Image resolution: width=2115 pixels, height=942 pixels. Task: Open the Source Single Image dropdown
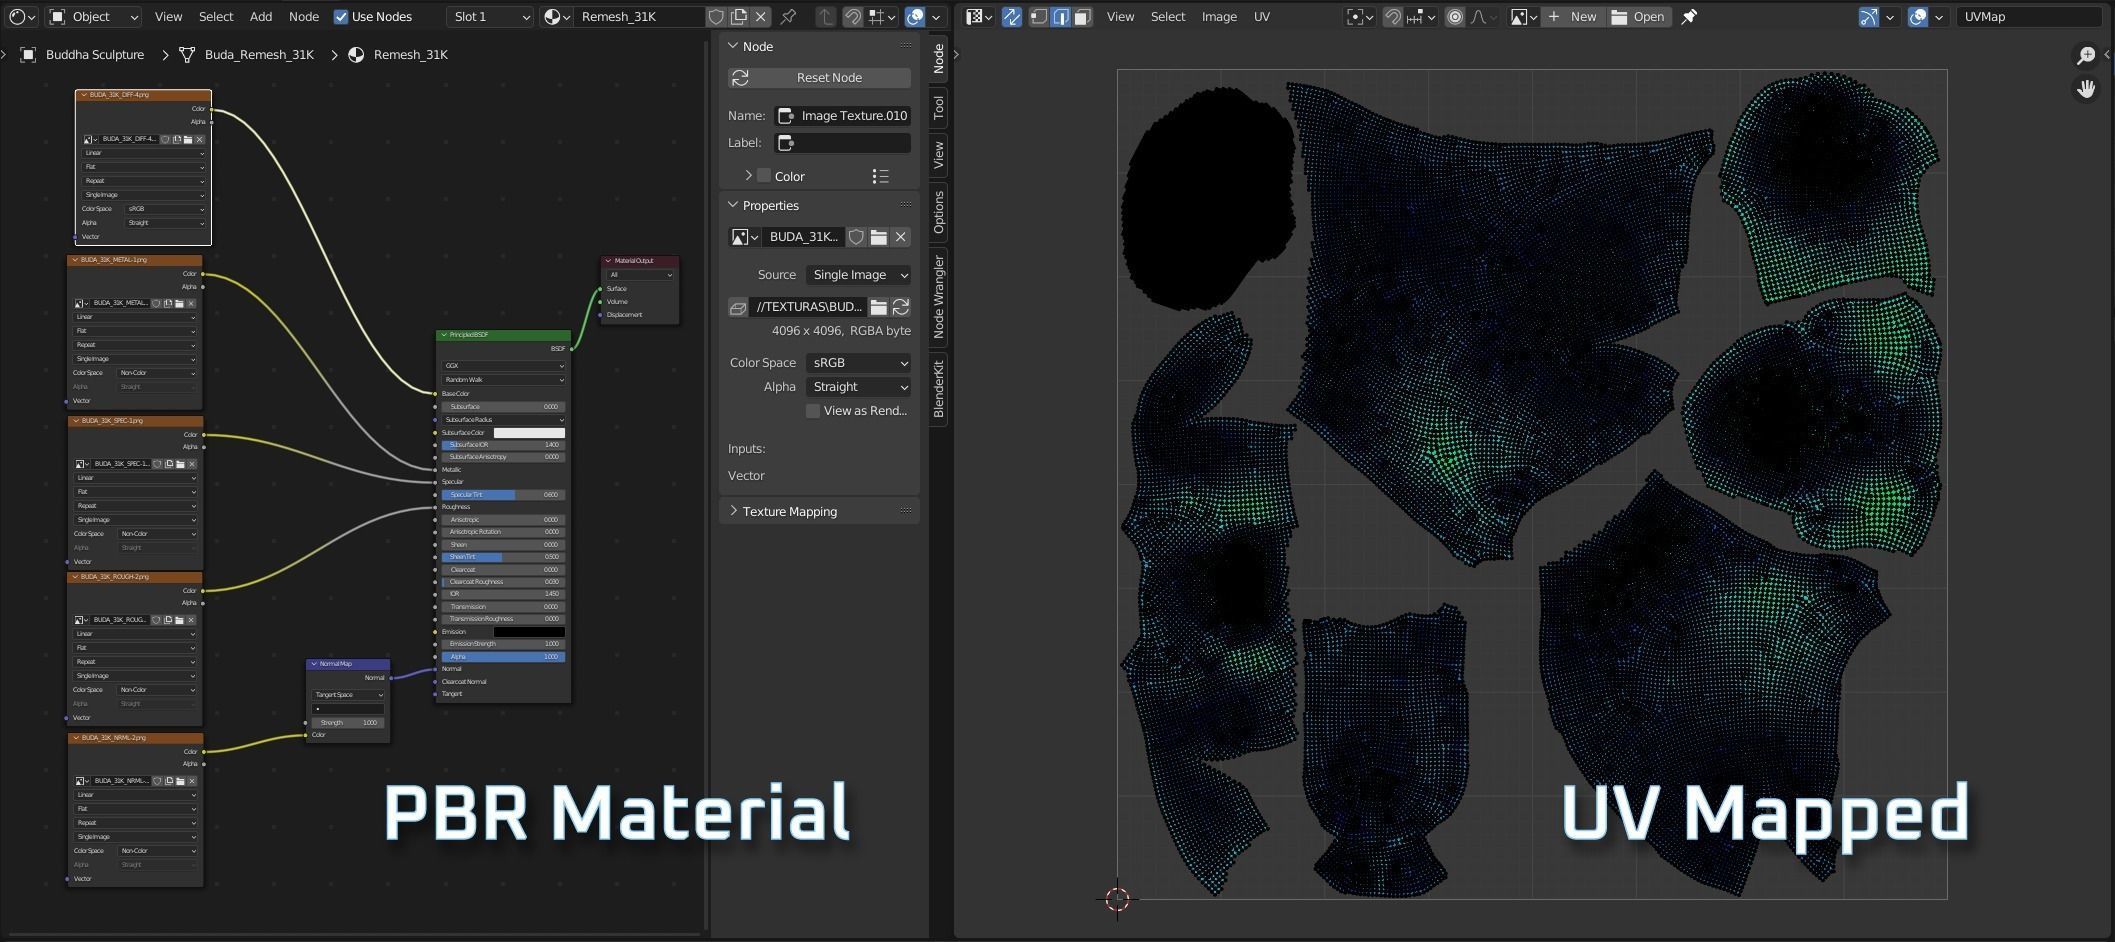[x=858, y=275]
